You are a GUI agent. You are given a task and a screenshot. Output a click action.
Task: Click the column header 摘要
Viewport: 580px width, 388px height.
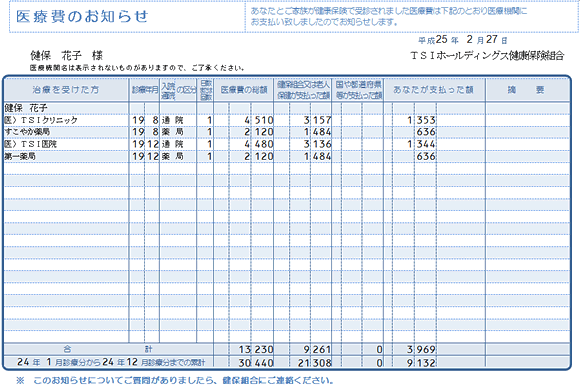click(526, 90)
